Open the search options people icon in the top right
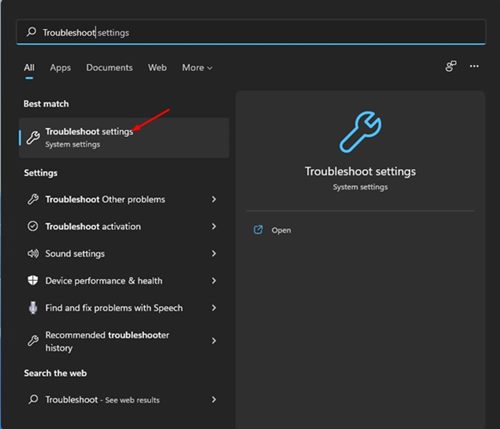The image size is (500, 429). tap(451, 66)
